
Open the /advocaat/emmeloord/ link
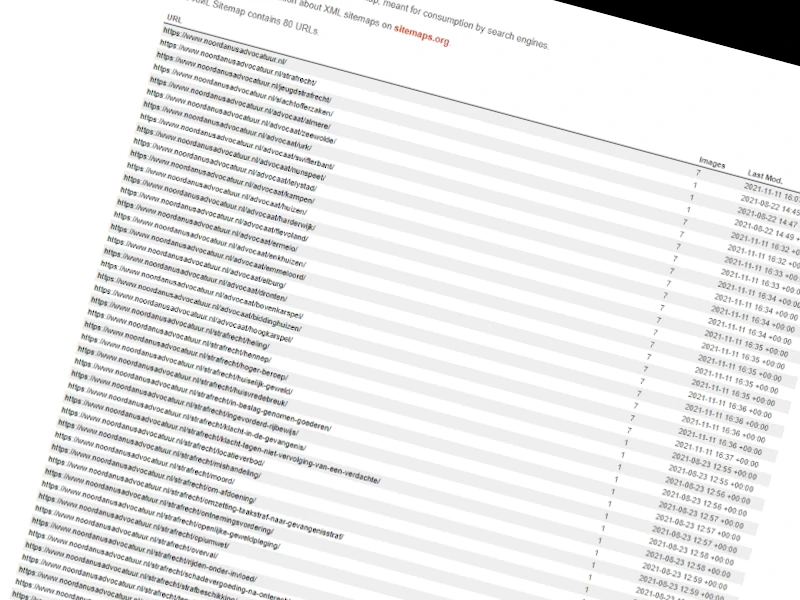[x=208, y=249]
